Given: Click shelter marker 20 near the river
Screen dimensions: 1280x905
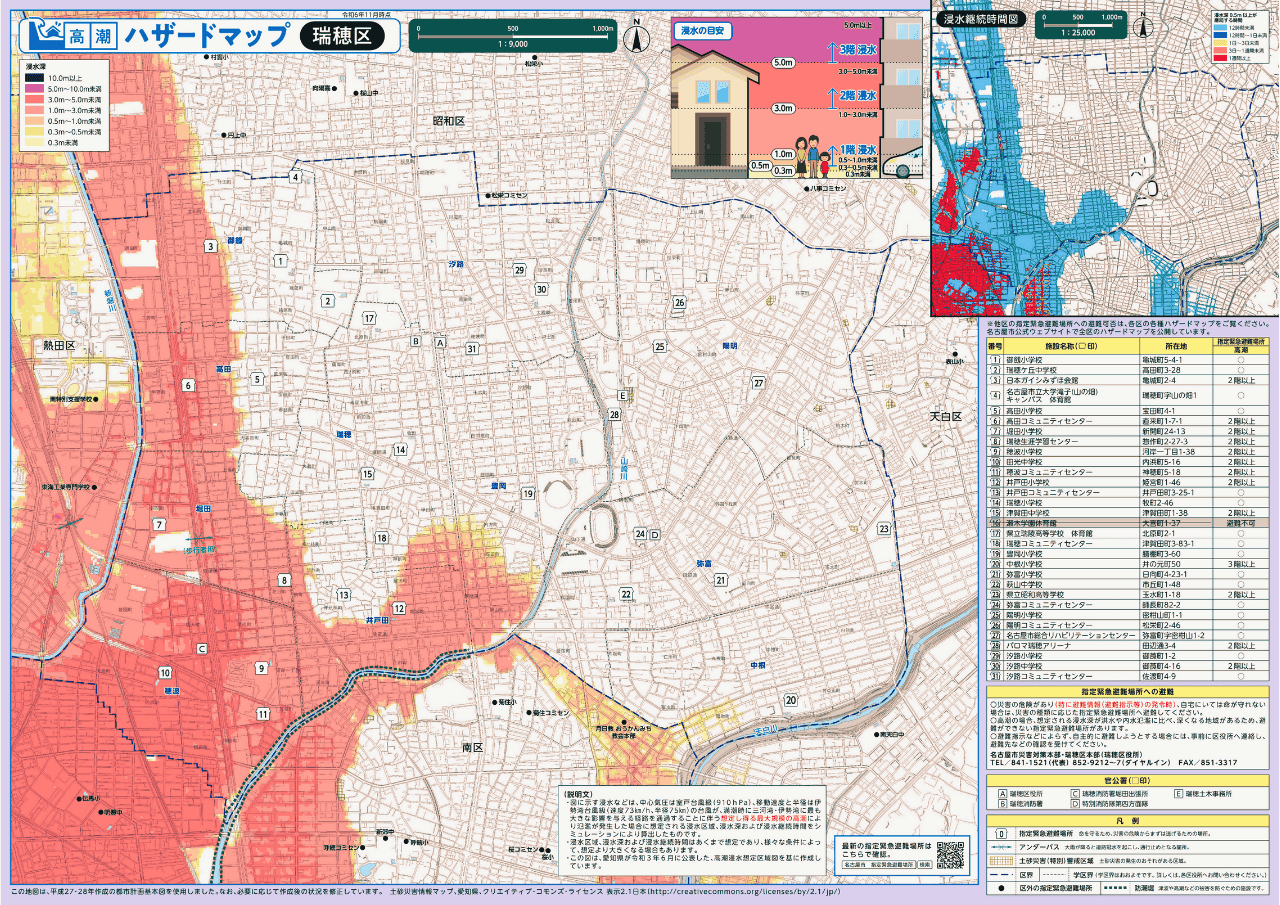Looking at the screenshot, I should (790, 700).
